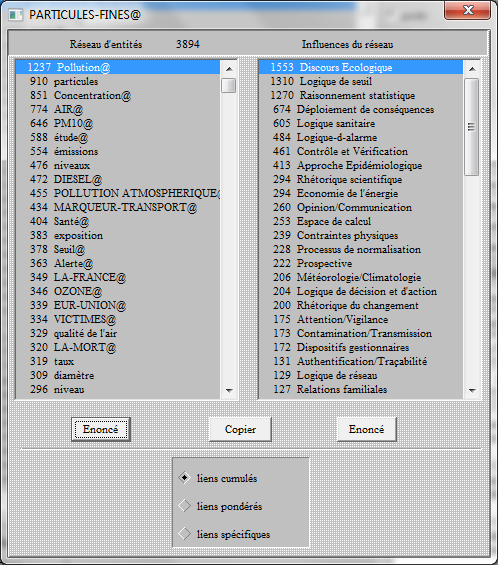498x565 pixels.
Task: Click the left Enoncé button under entities list
Action: click(101, 429)
